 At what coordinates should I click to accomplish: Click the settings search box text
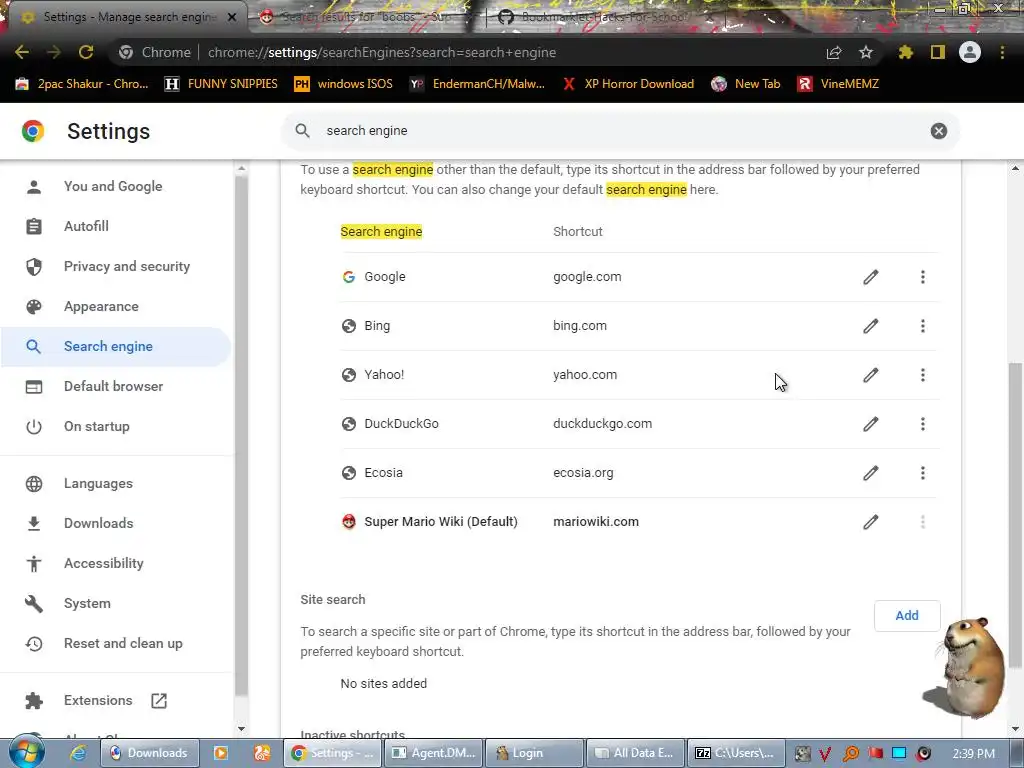pos(367,131)
